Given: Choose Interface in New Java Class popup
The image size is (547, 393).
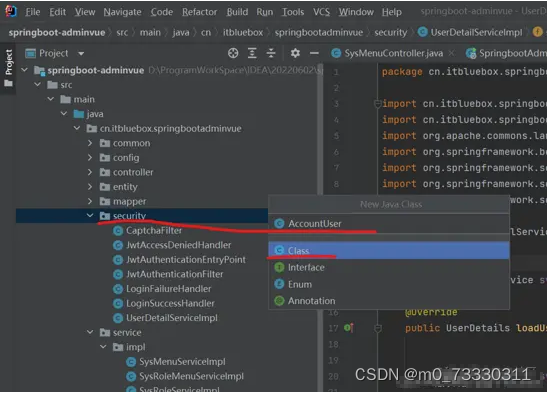Looking at the screenshot, I should [389, 267].
